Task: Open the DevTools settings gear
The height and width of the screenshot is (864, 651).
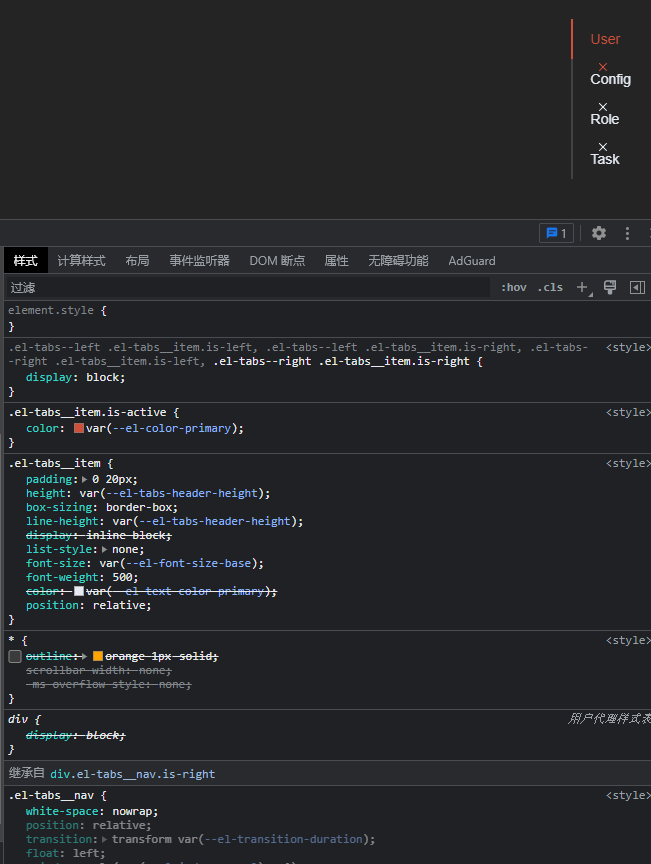Action: pos(598,232)
